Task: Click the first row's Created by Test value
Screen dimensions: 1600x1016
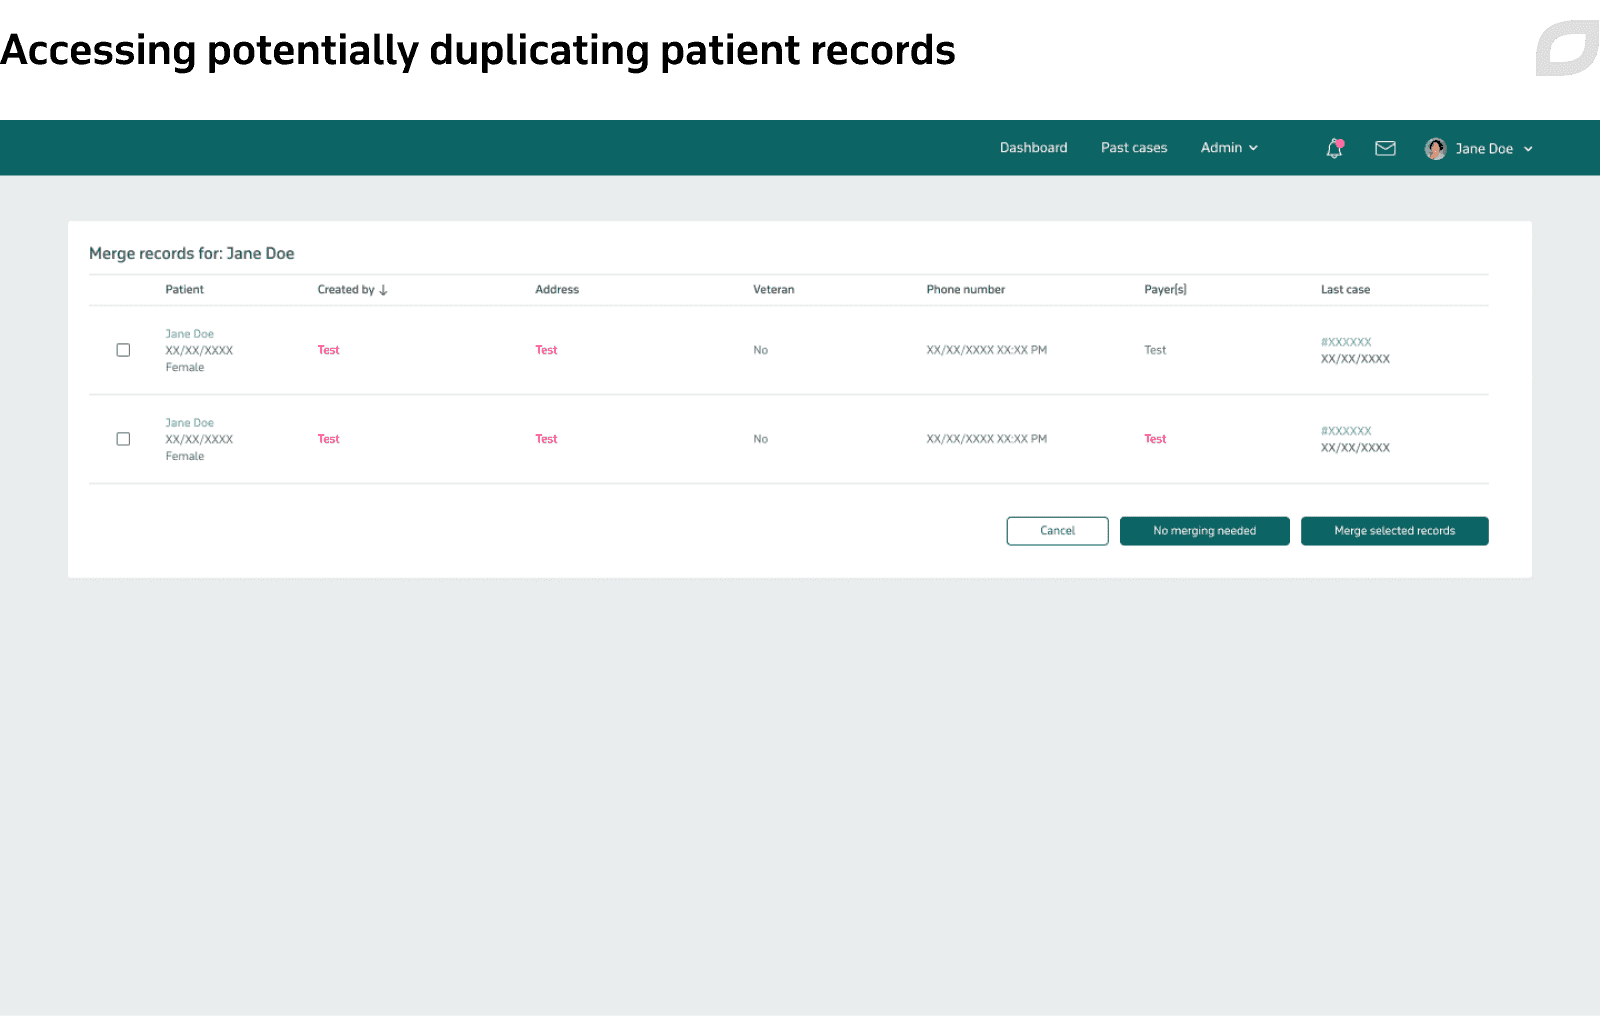Action: [328, 350]
